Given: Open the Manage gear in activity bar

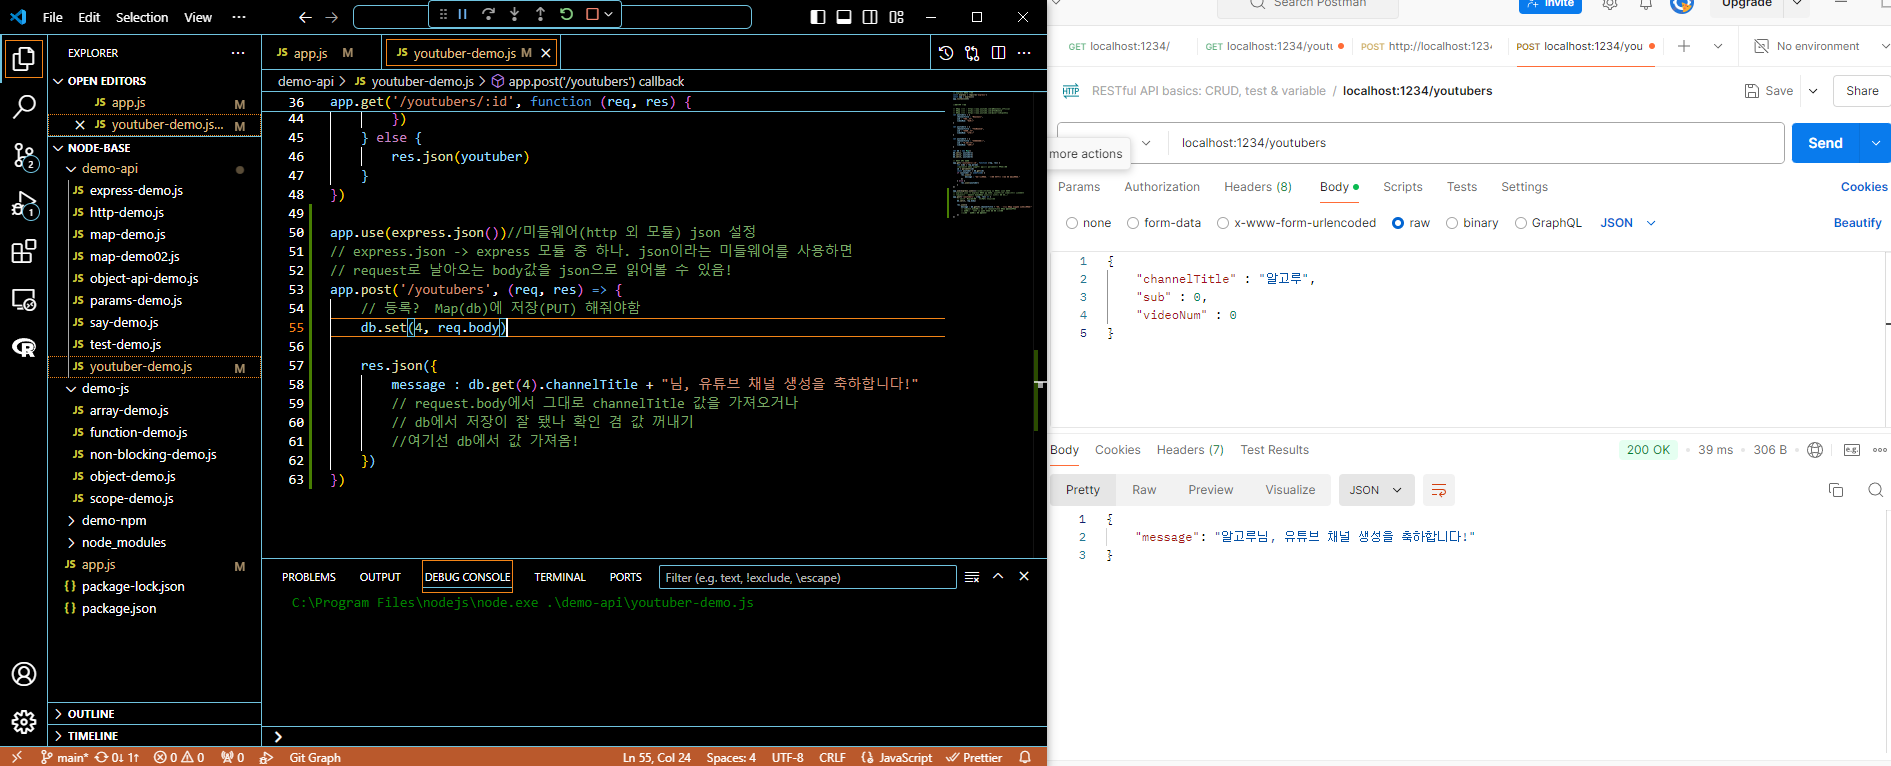Looking at the screenshot, I should 24,721.
